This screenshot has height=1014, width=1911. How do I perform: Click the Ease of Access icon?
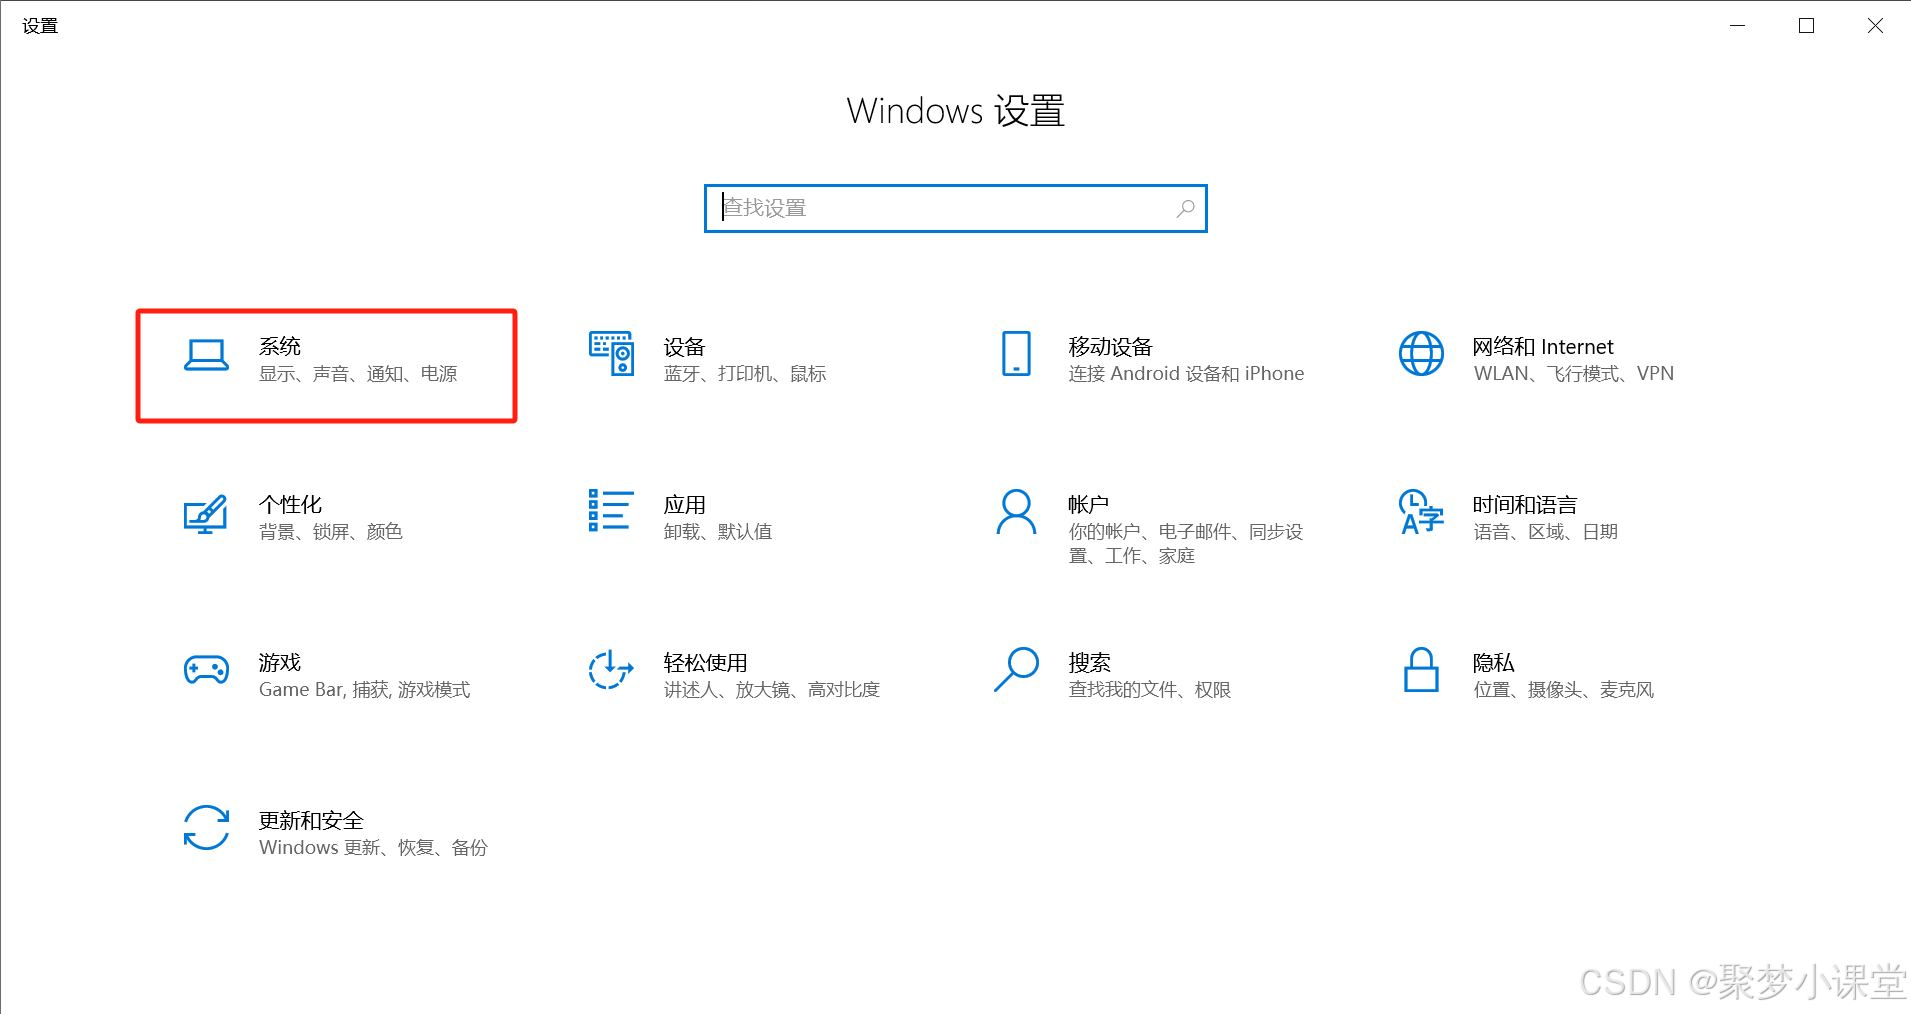pyautogui.click(x=611, y=670)
